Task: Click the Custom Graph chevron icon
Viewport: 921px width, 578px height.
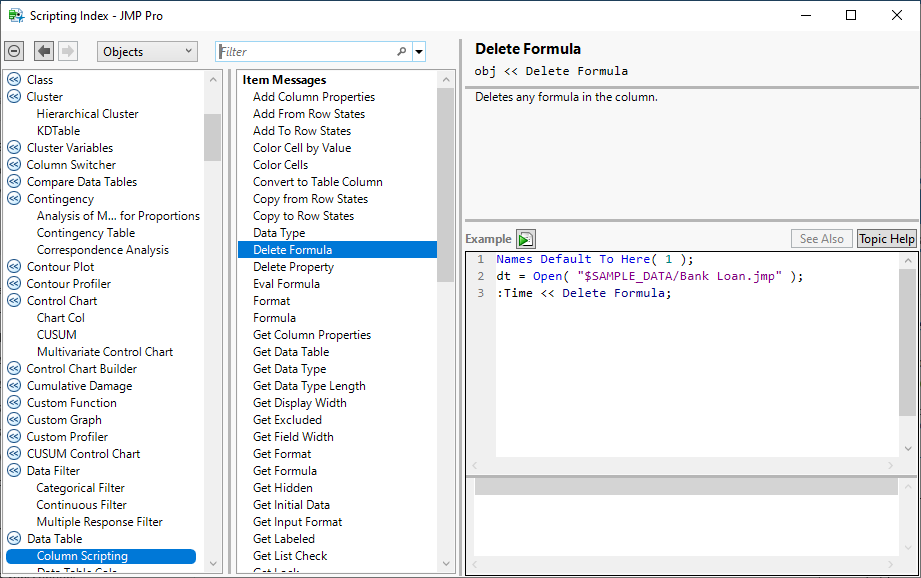Action: [x=14, y=420]
